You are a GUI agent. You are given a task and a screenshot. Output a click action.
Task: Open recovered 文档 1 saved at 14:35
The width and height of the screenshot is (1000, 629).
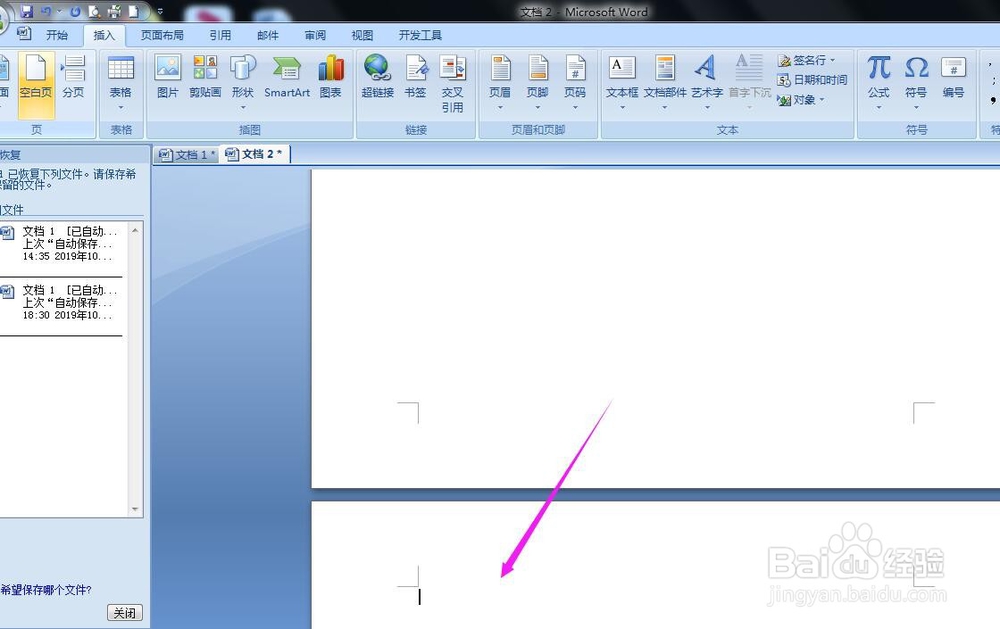tap(61, 244)
